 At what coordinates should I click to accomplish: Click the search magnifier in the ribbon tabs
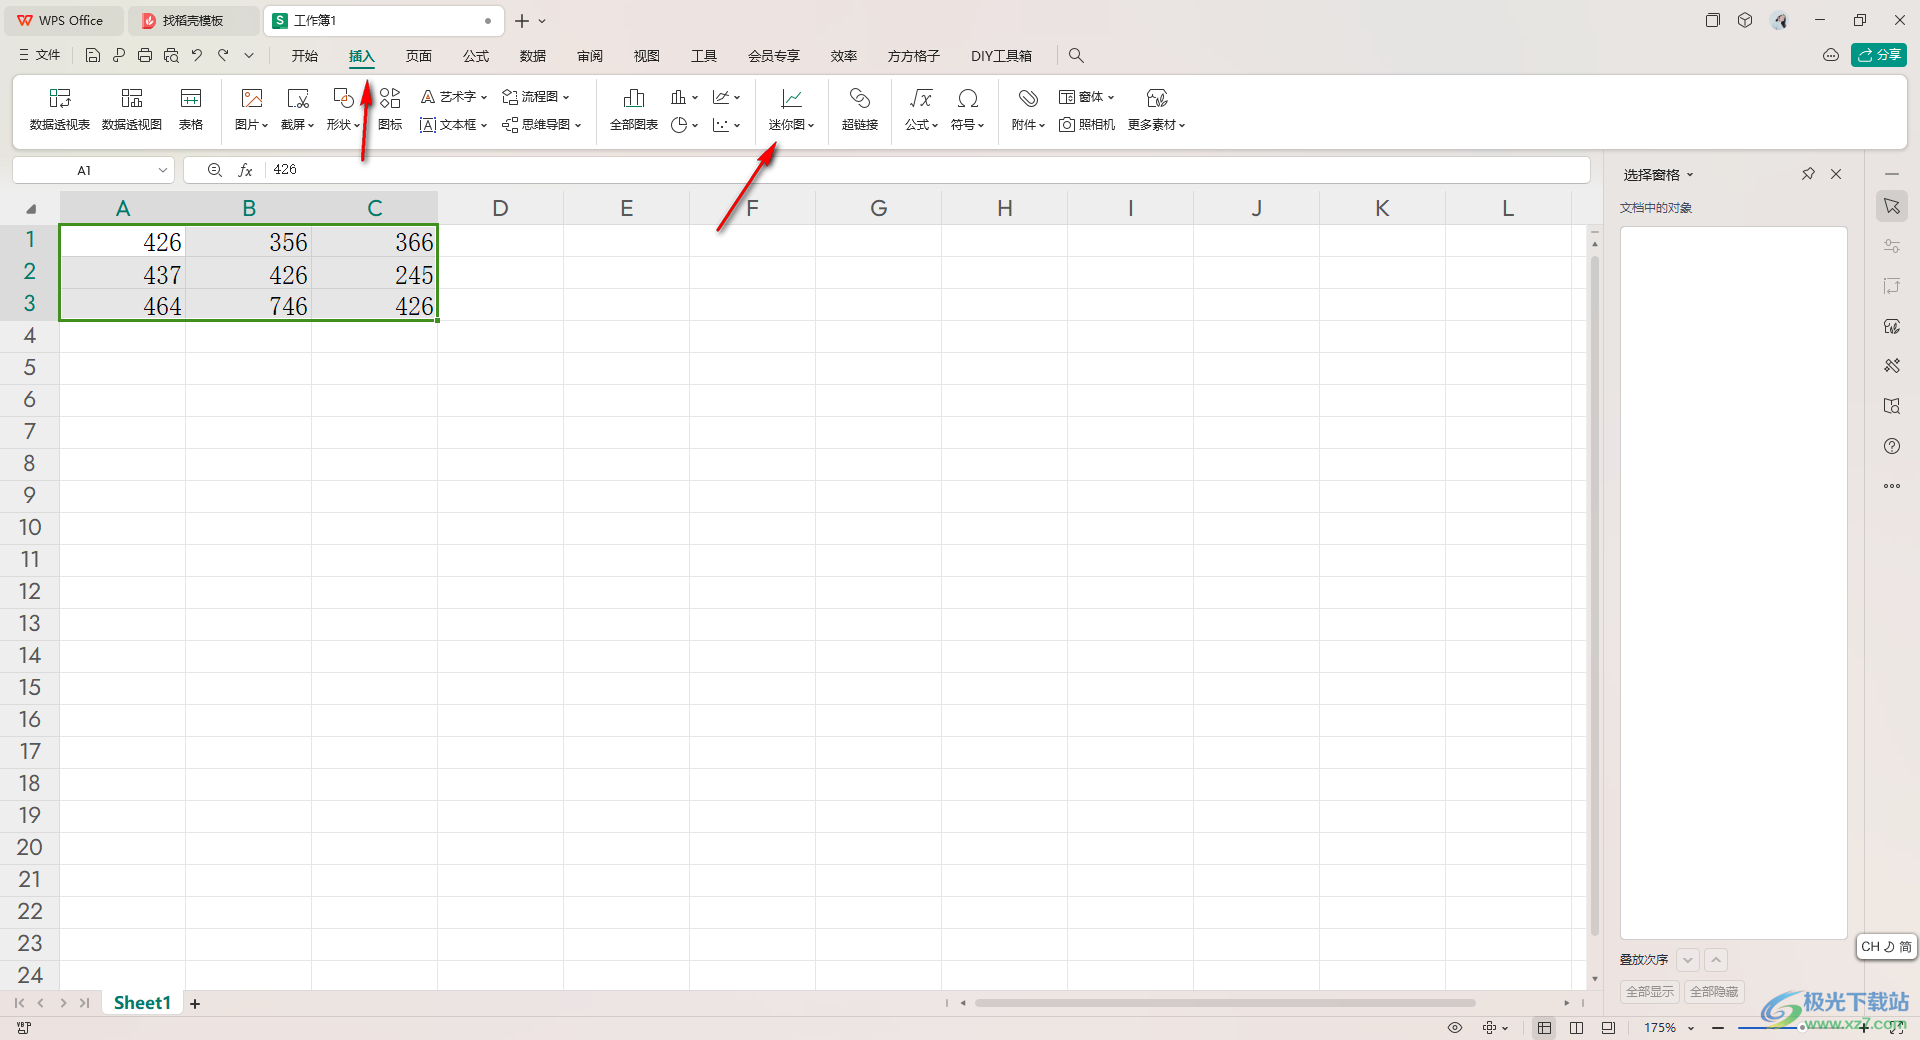[x=1076, y=56]
